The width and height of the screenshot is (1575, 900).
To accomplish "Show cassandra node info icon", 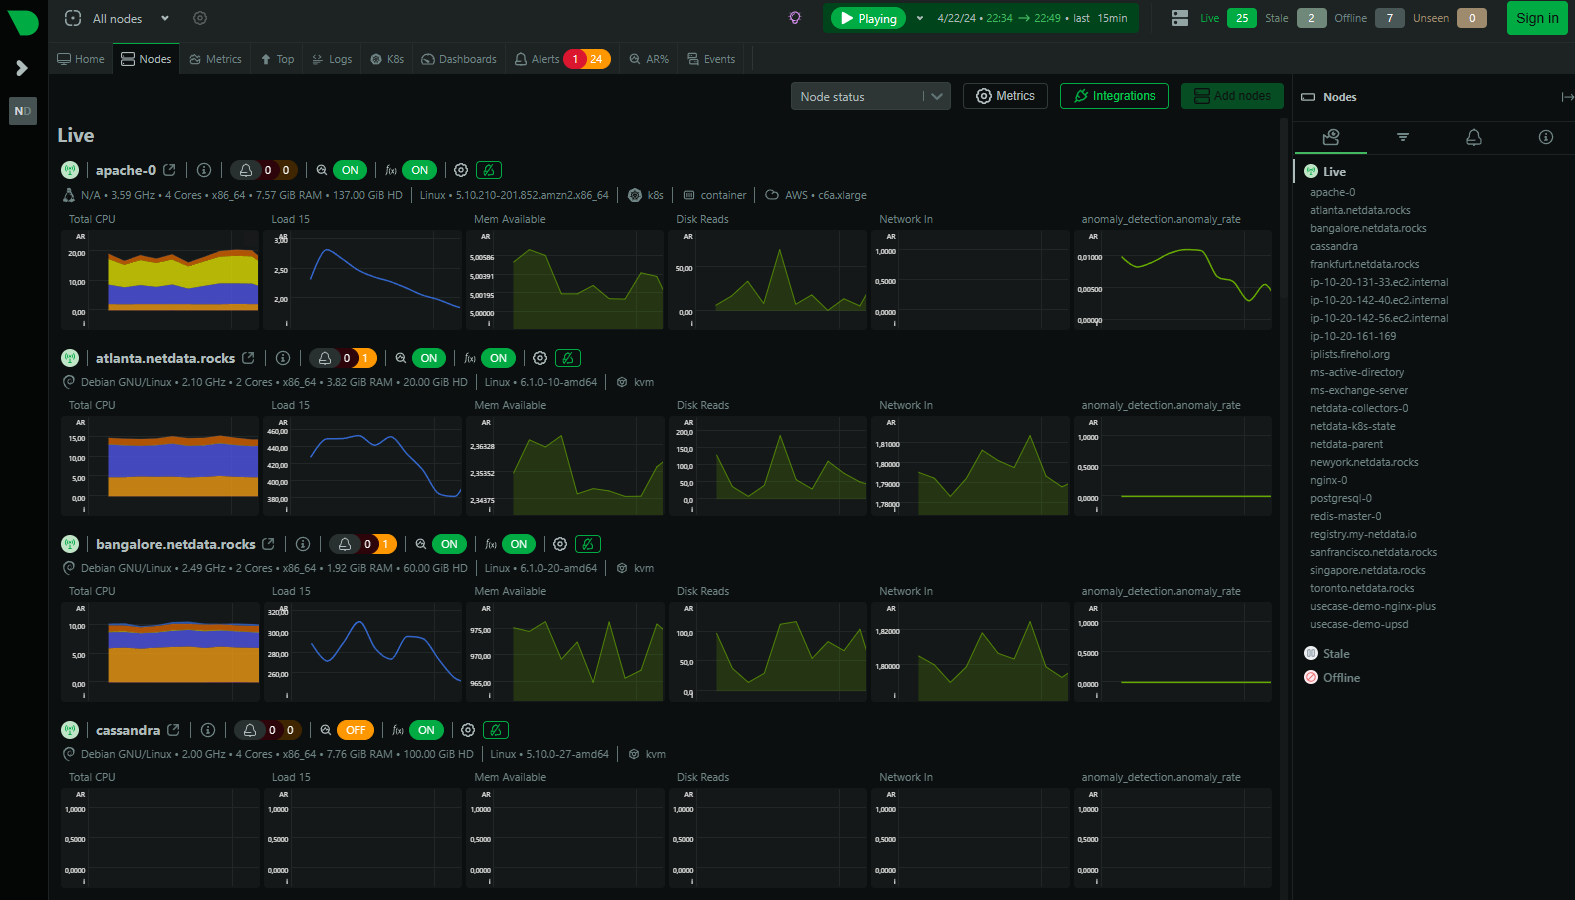I will point(208,730).
